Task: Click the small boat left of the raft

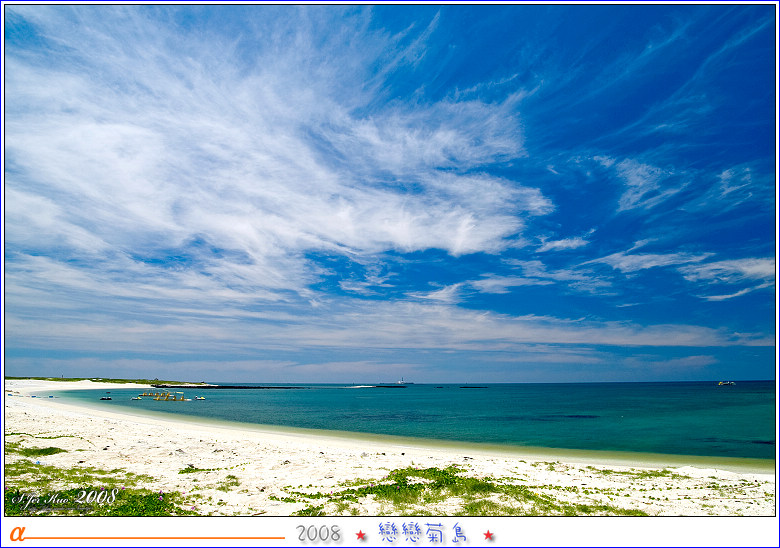Action: pyautogui.click(x=105, y=397)
